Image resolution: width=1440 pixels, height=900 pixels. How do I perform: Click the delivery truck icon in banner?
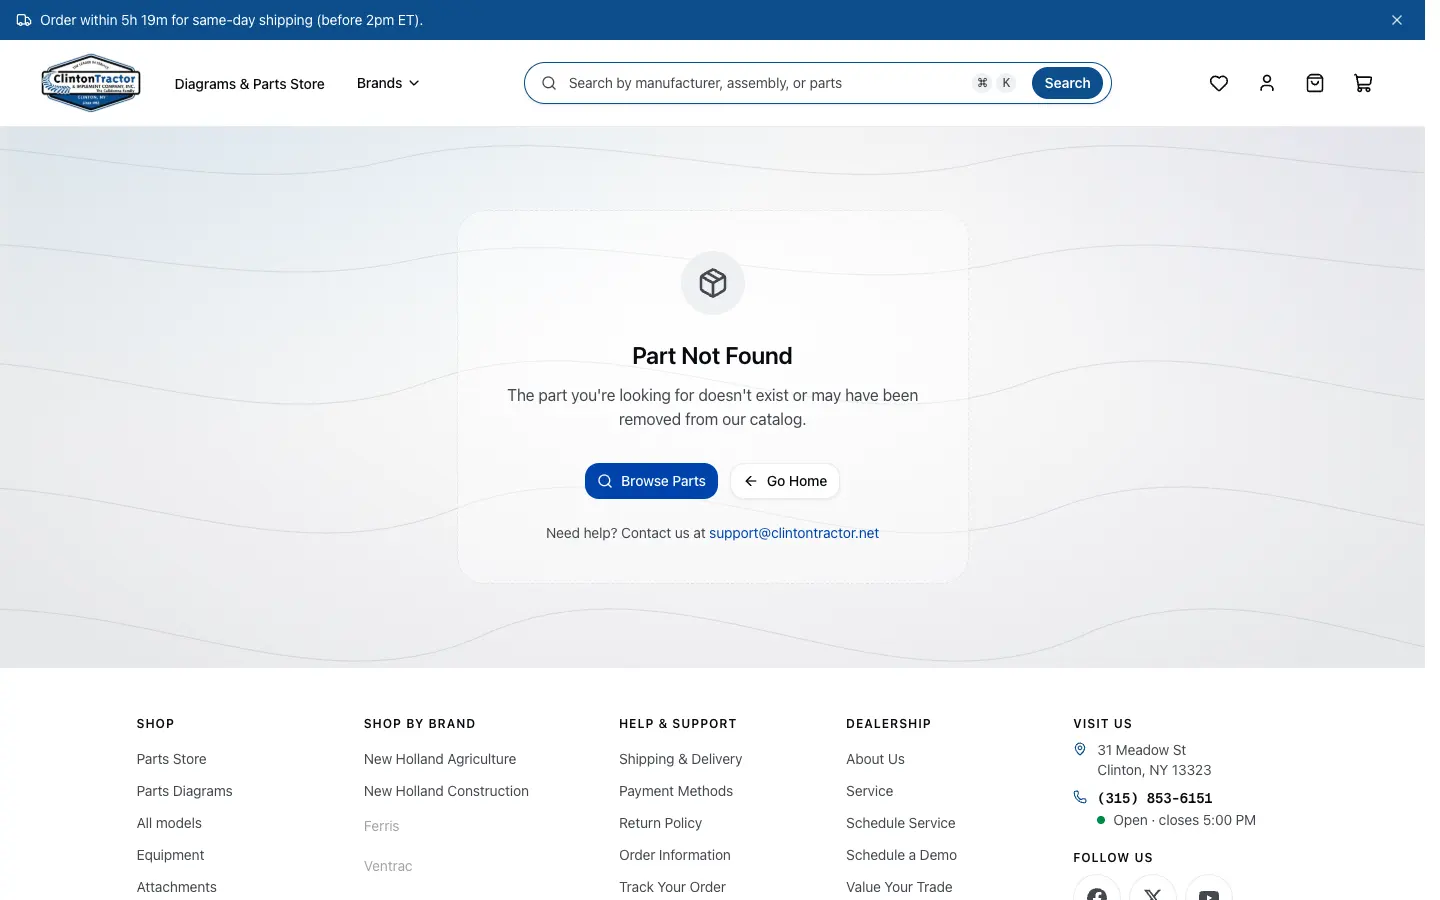24,20
